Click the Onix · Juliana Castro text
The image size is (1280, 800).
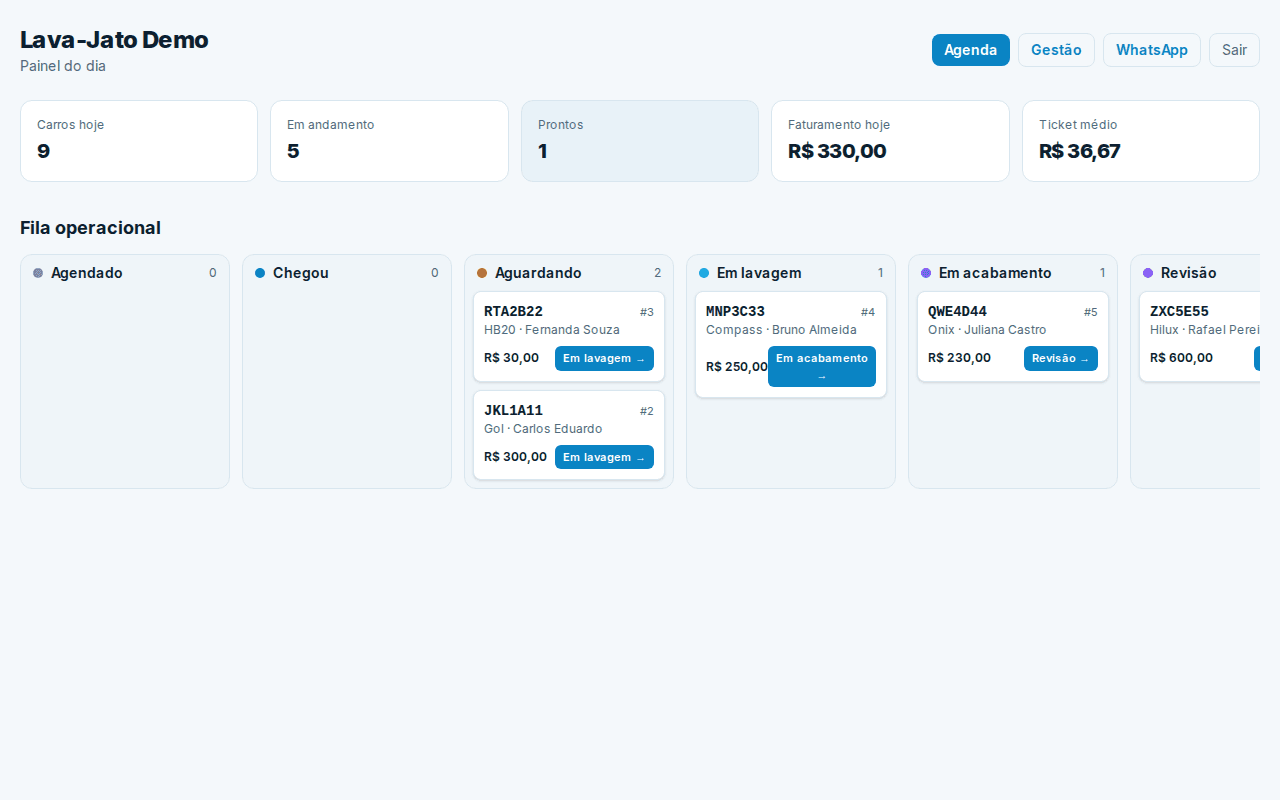click(987, 330)
